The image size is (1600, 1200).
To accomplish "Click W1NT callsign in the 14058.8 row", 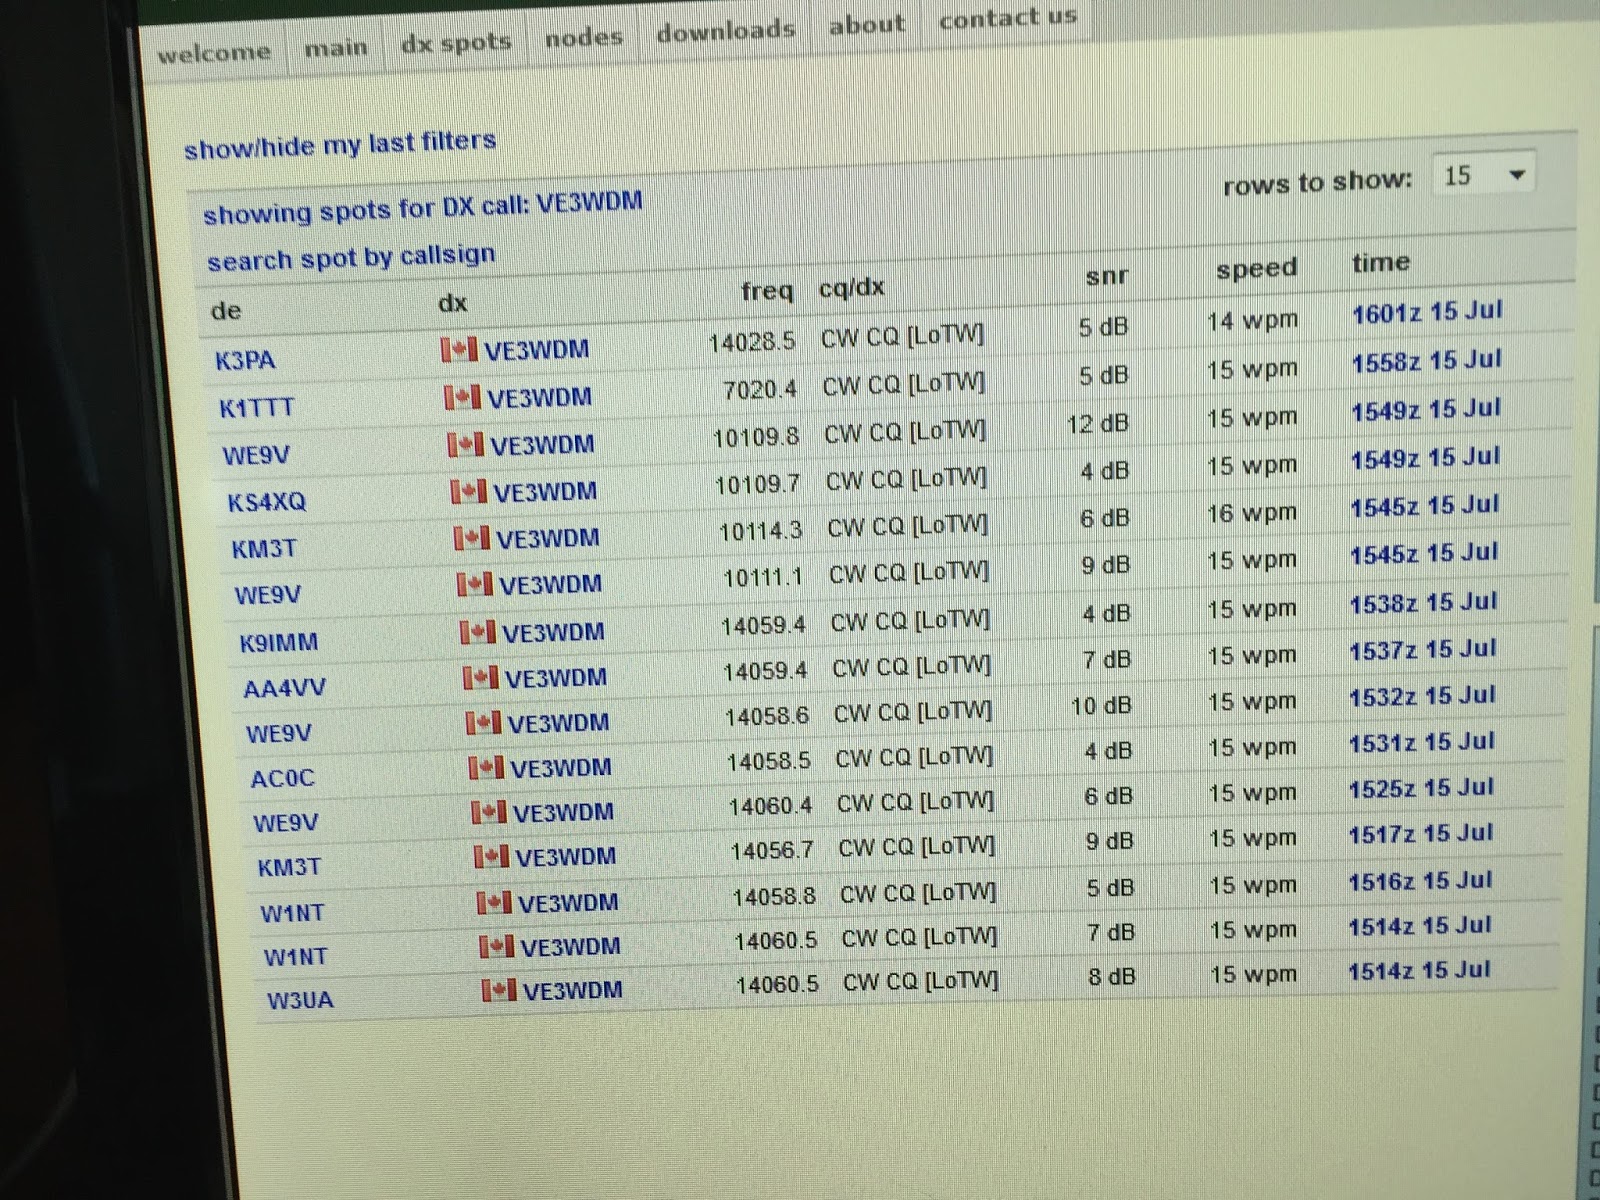I will tap(292, 913).
